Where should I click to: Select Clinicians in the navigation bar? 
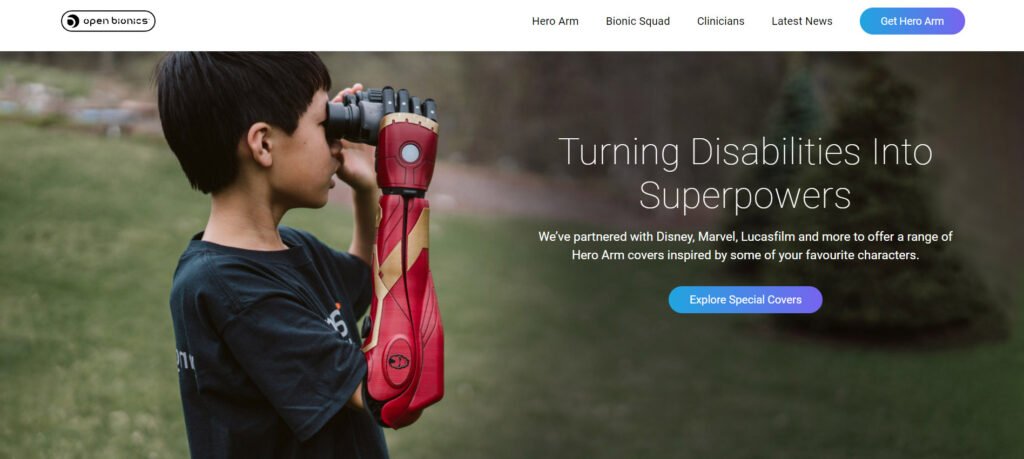click(x=720, y=21)
